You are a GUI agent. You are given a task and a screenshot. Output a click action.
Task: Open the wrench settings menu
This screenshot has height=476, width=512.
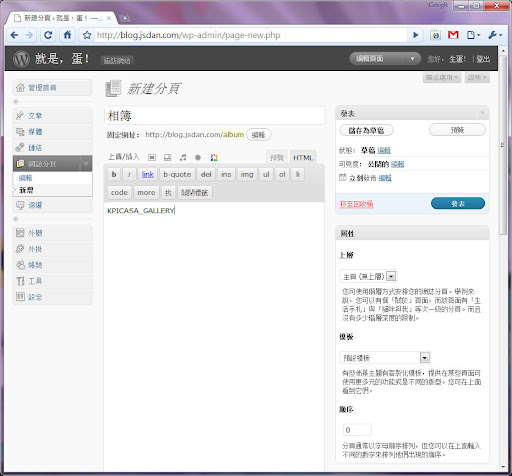pos(495,35)
